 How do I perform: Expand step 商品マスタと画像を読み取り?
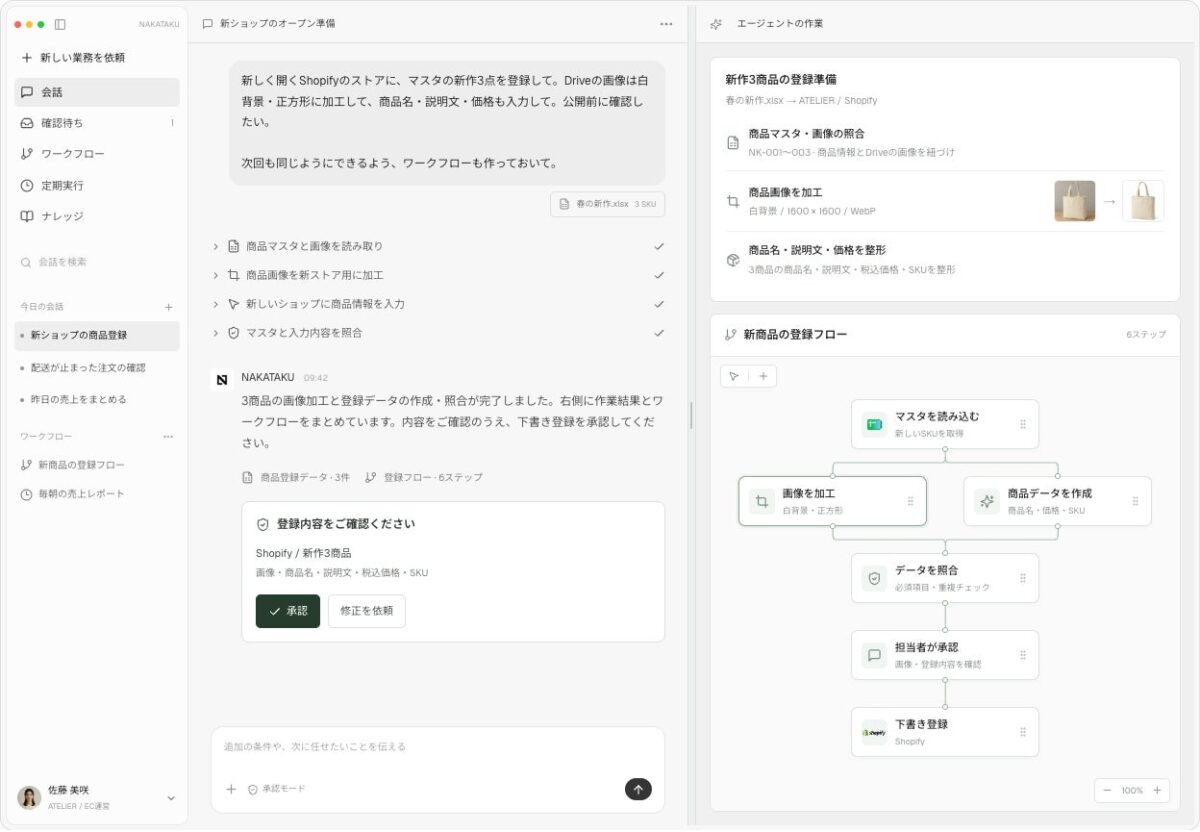[215, 246]
